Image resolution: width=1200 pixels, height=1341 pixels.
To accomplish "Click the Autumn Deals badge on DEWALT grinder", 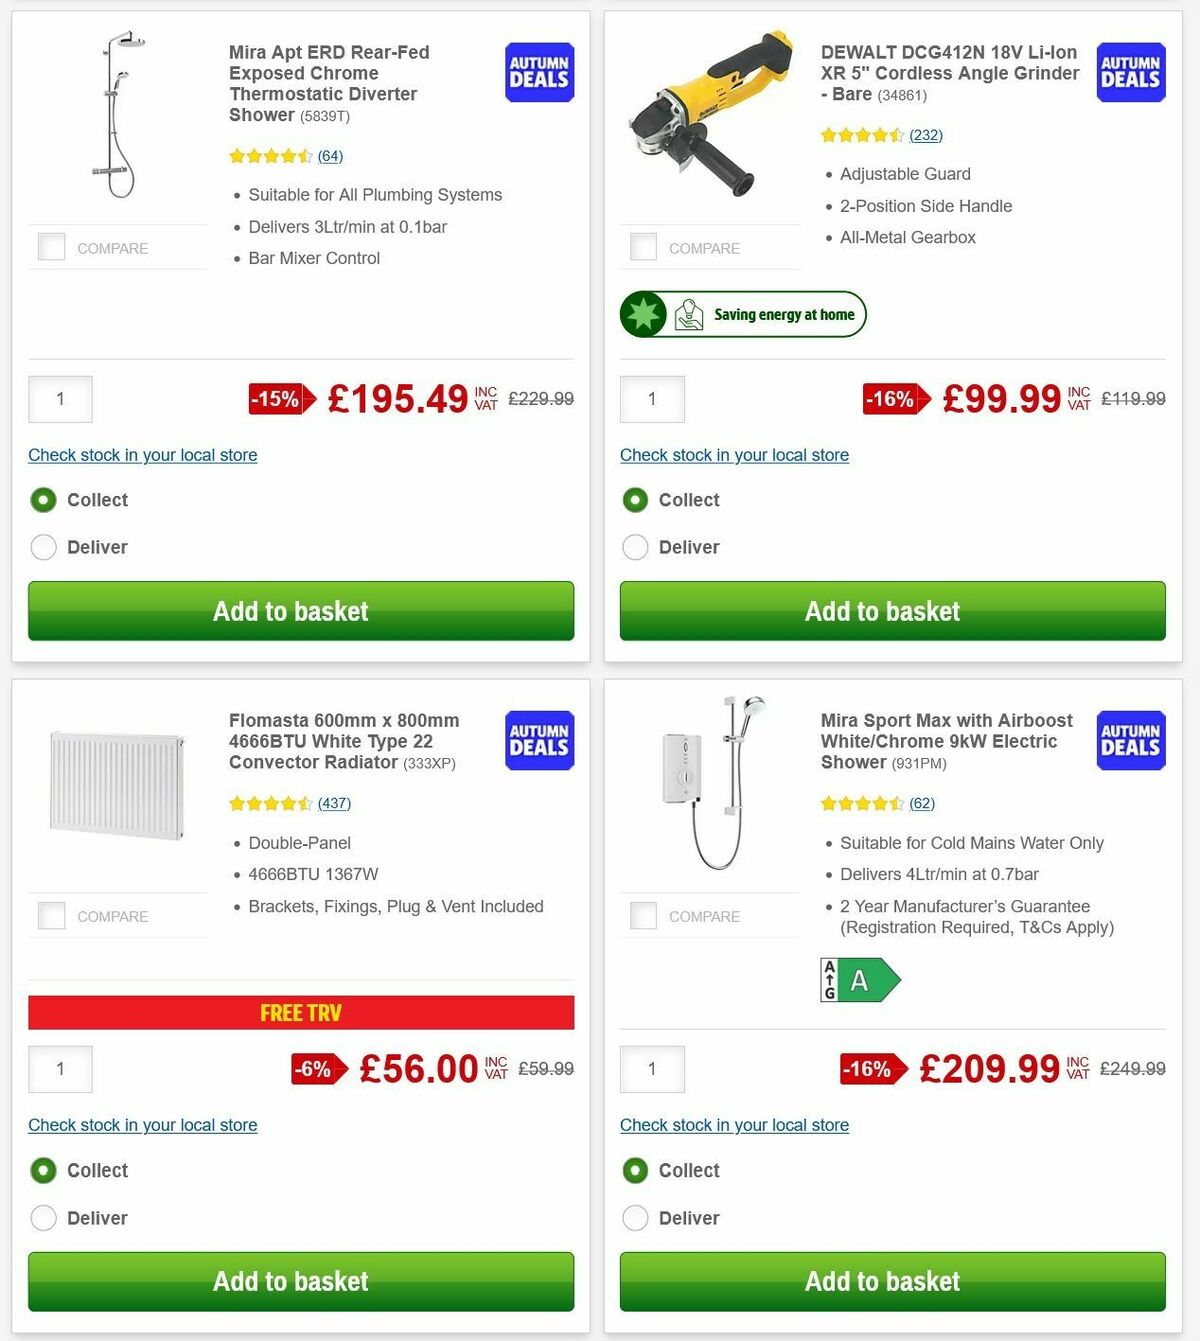I will (1130, 72).
